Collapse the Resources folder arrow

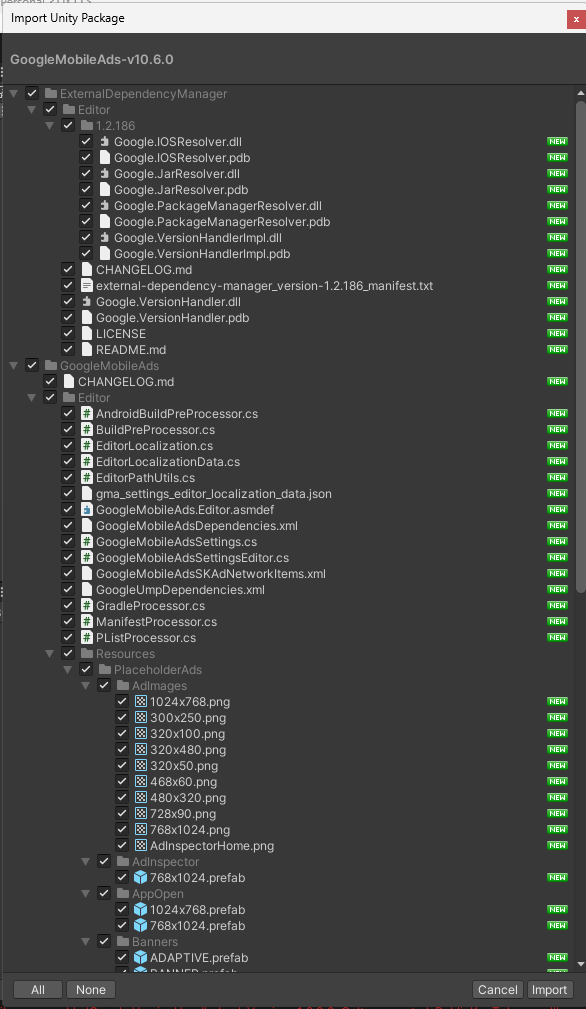49,654
